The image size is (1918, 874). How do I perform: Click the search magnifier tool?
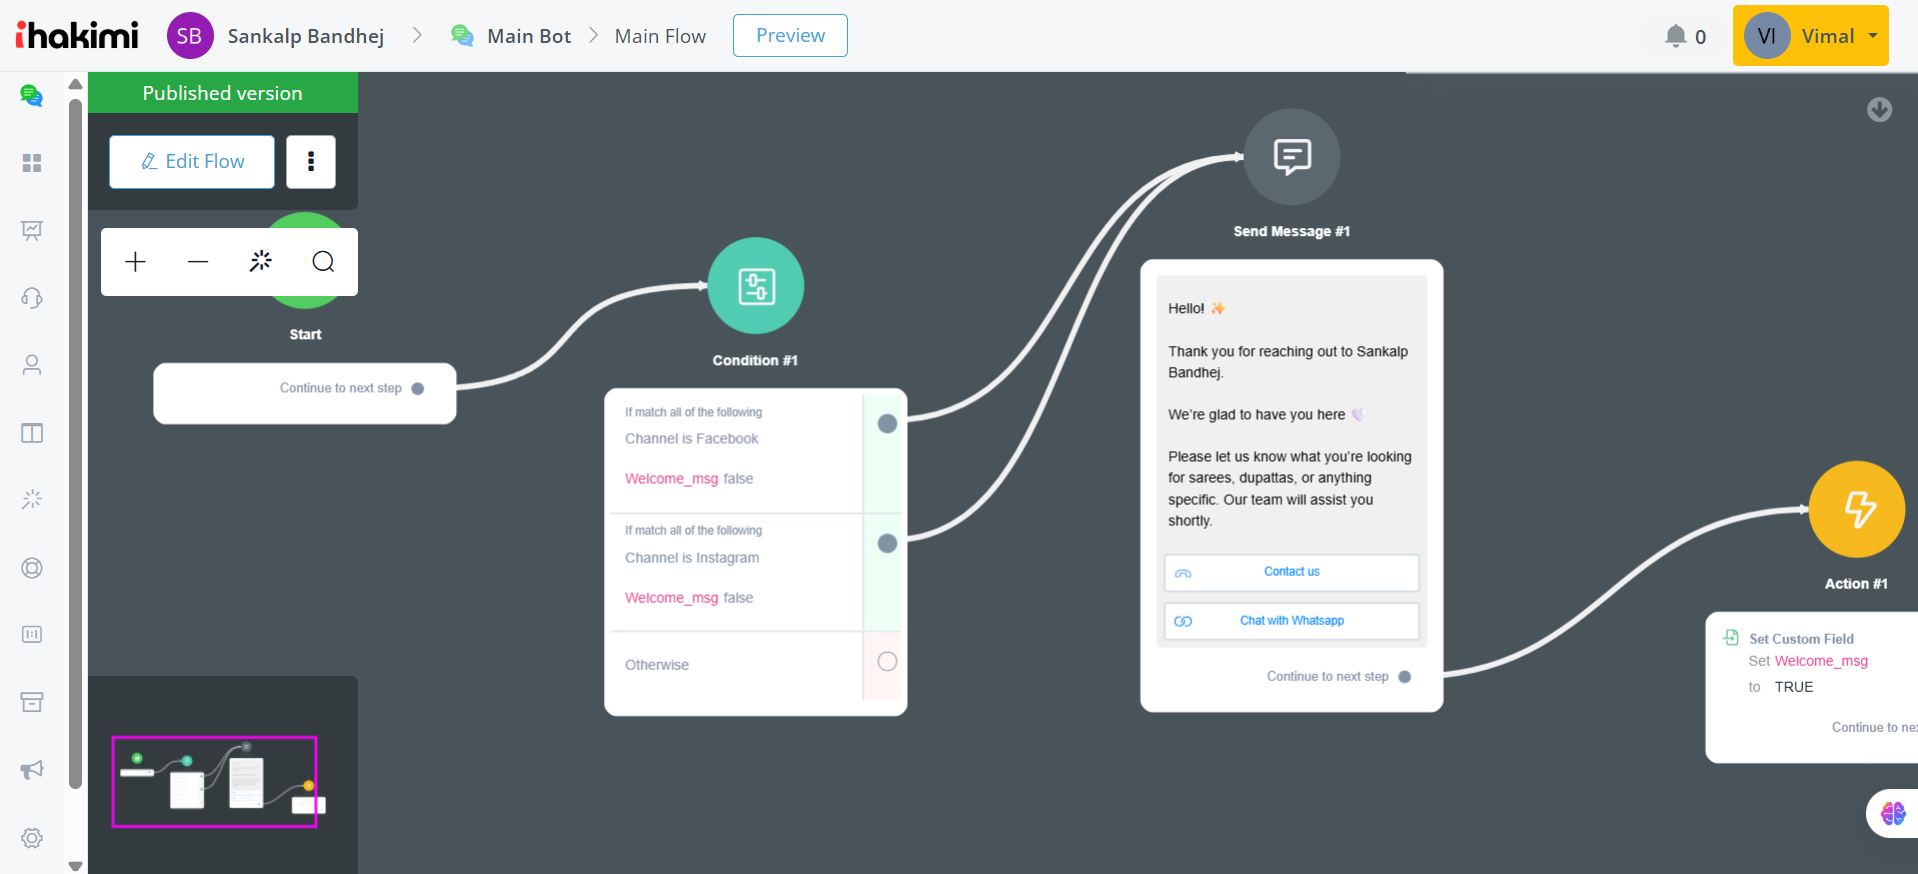[323, 262]
